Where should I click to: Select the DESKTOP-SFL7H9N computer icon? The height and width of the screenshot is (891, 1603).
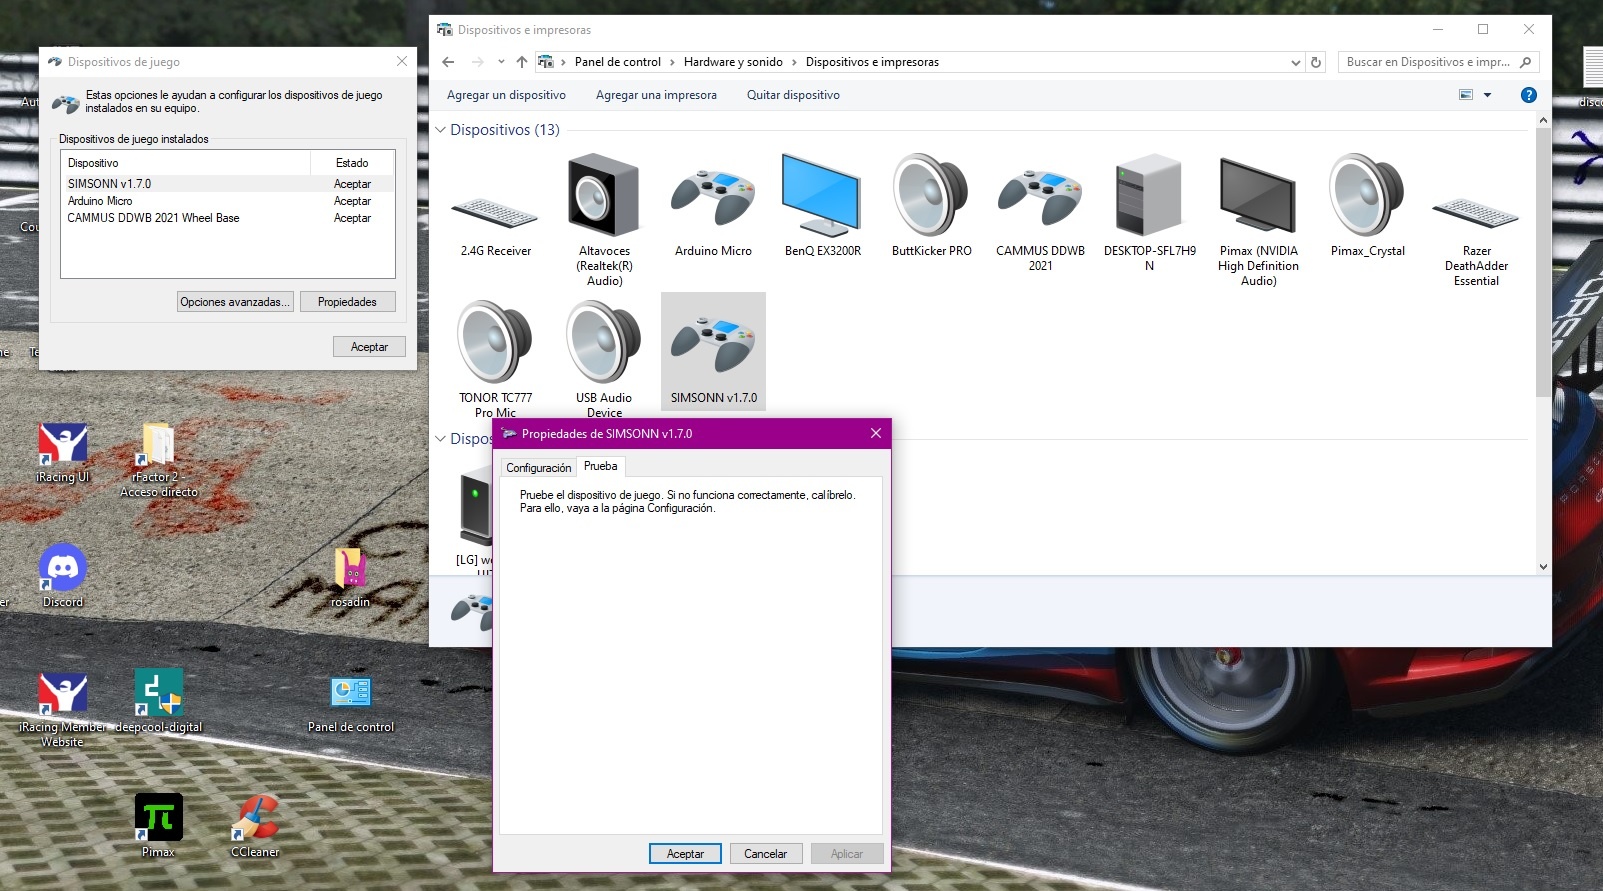point(1149,195)
